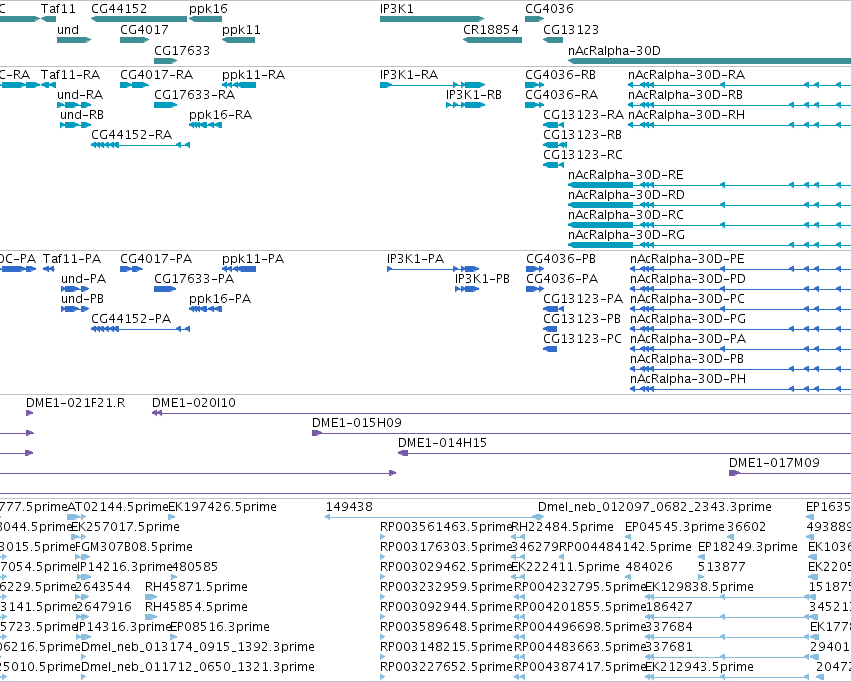Select the Taf11-PA protein label
The image size is (851, 682).
click(72, 259)
